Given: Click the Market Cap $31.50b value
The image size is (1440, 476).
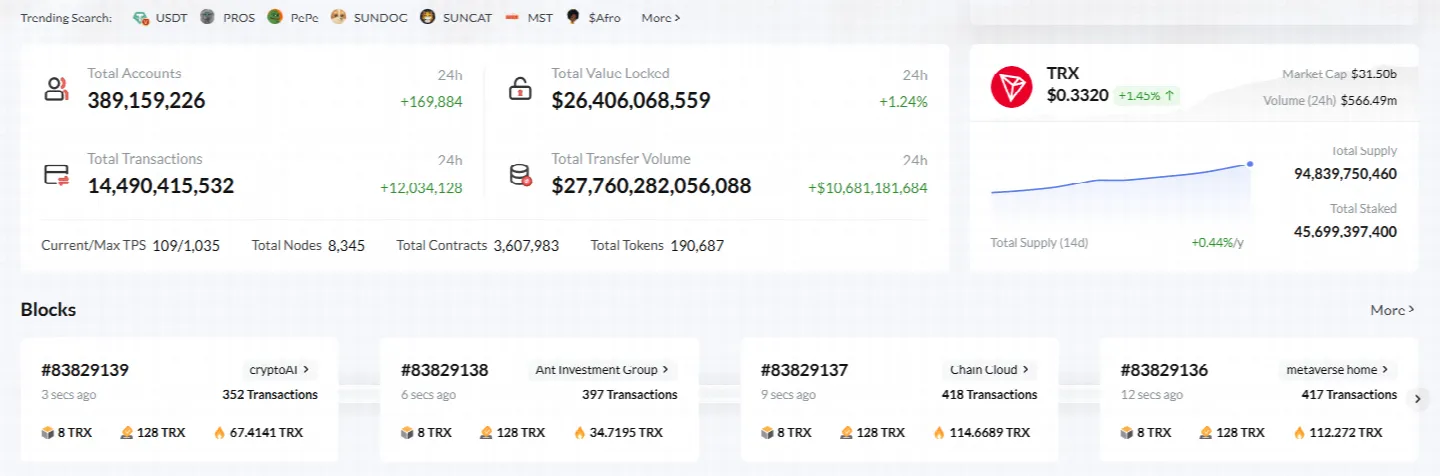Looking at the screenshot, I should point(1374,74).
